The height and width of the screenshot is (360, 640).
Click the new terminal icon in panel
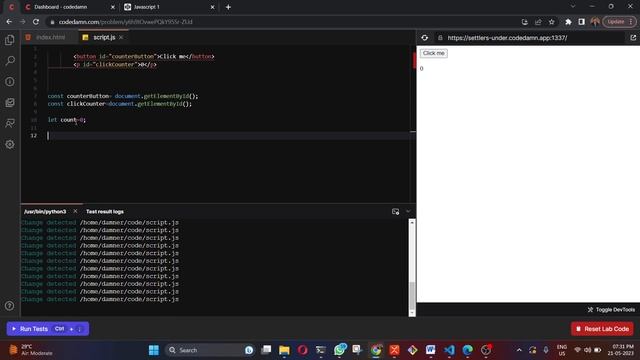coord(395,211)
